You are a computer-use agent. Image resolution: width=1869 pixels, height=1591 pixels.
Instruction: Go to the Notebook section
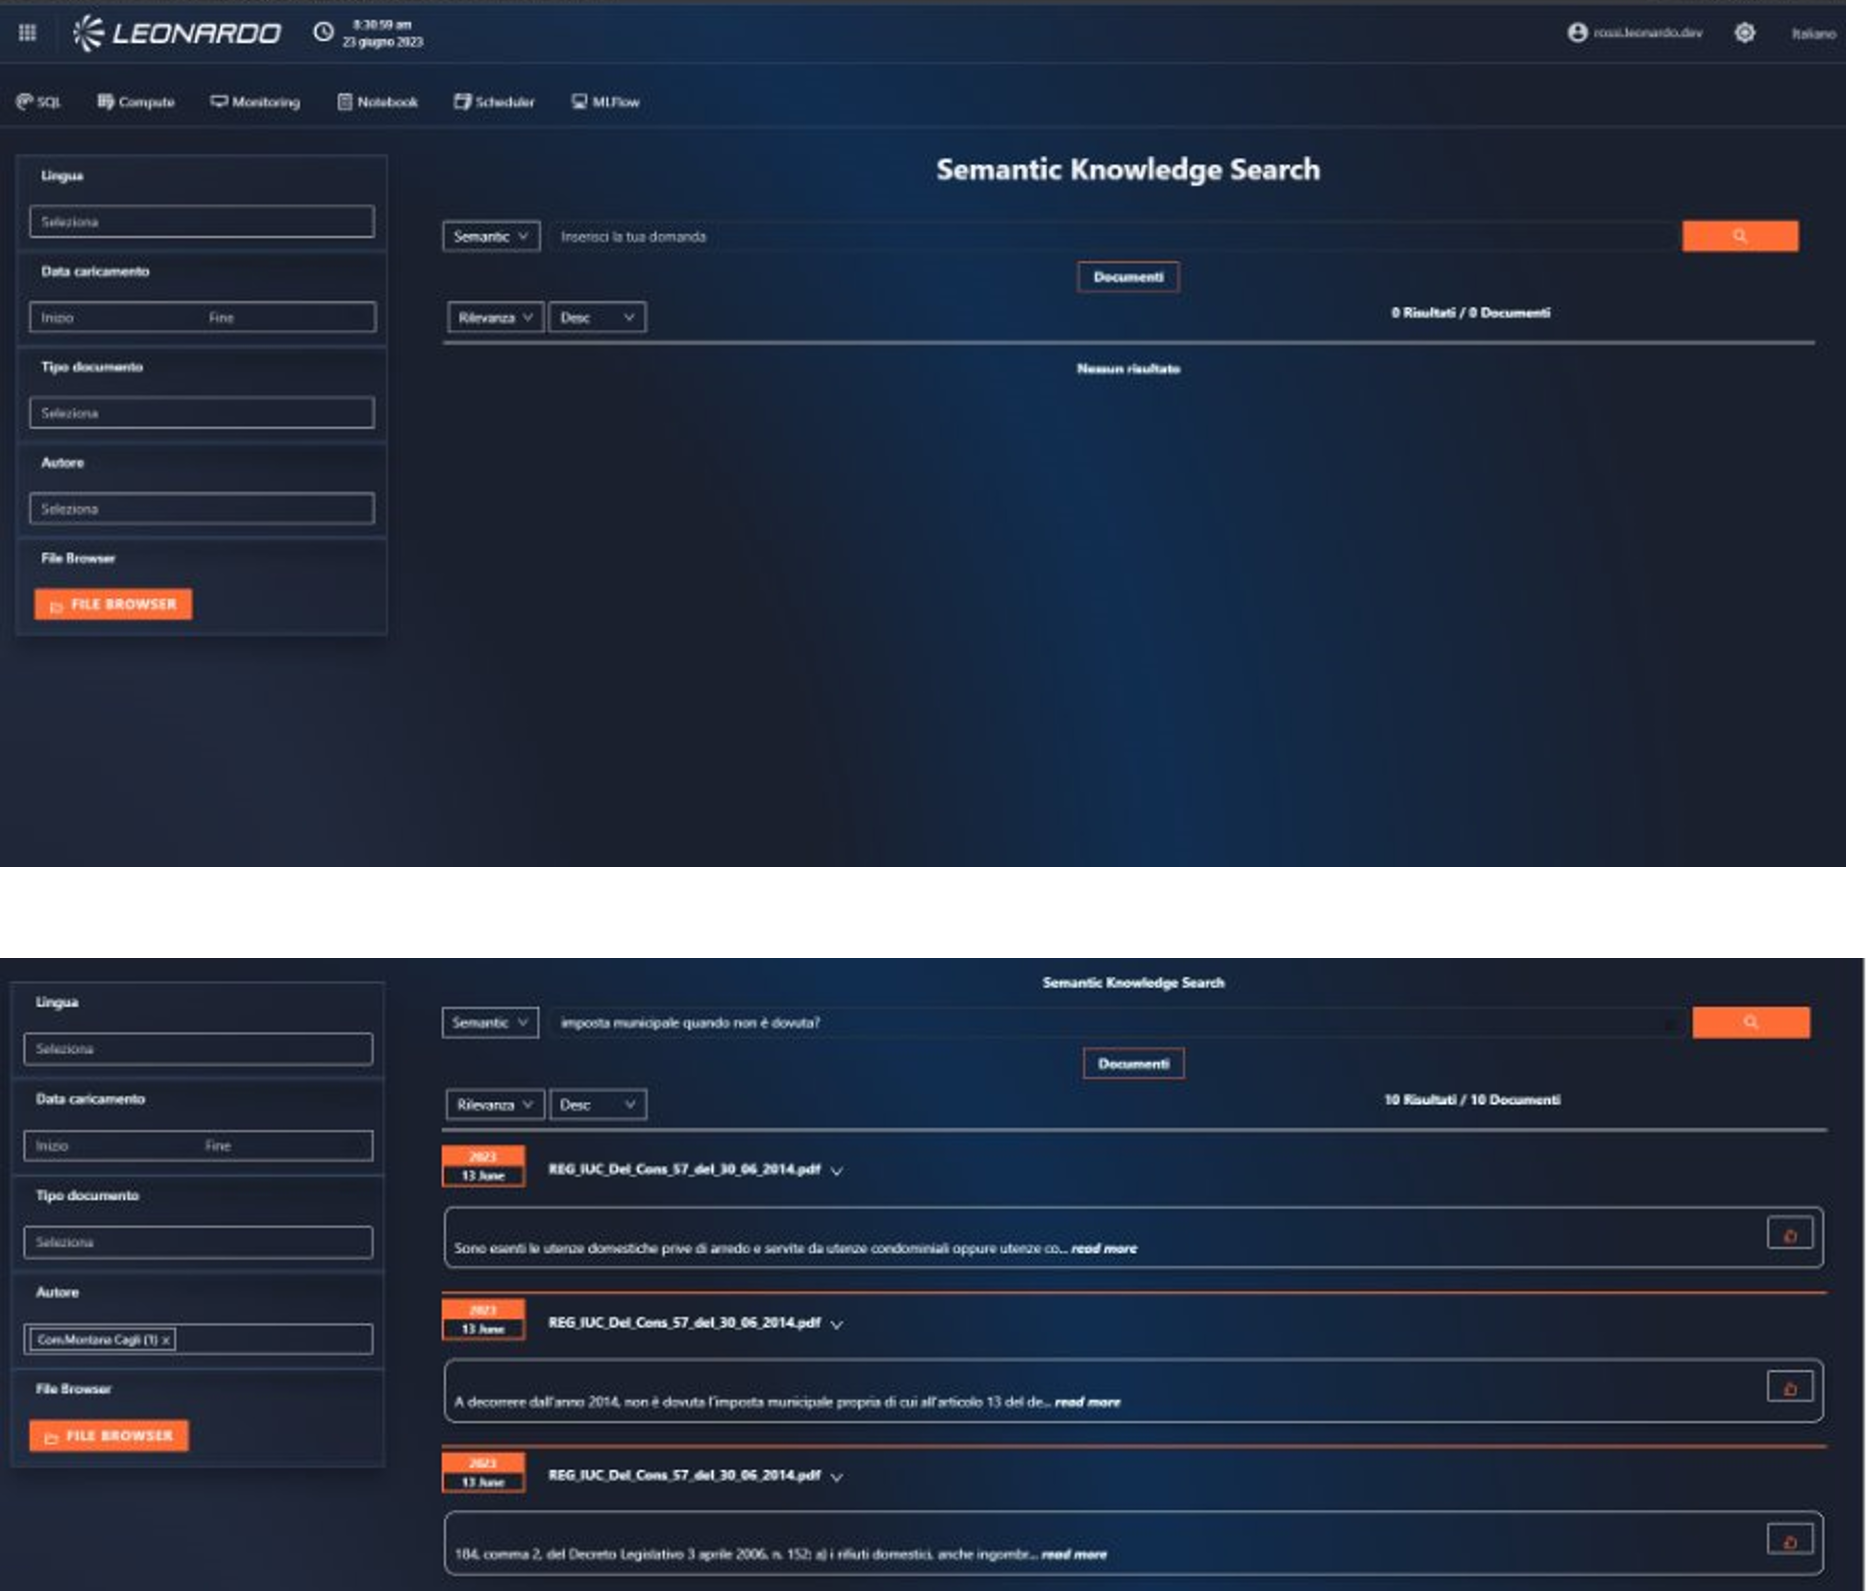pos(377,102)
